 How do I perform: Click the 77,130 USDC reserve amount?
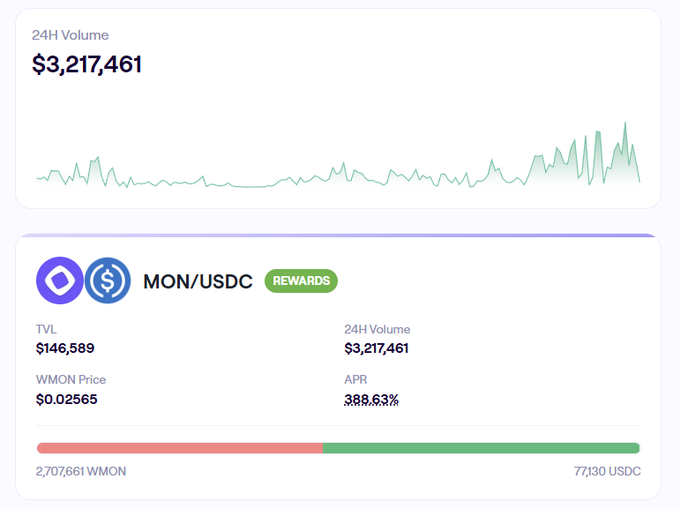pyautogui.click(x=607, y=471)
